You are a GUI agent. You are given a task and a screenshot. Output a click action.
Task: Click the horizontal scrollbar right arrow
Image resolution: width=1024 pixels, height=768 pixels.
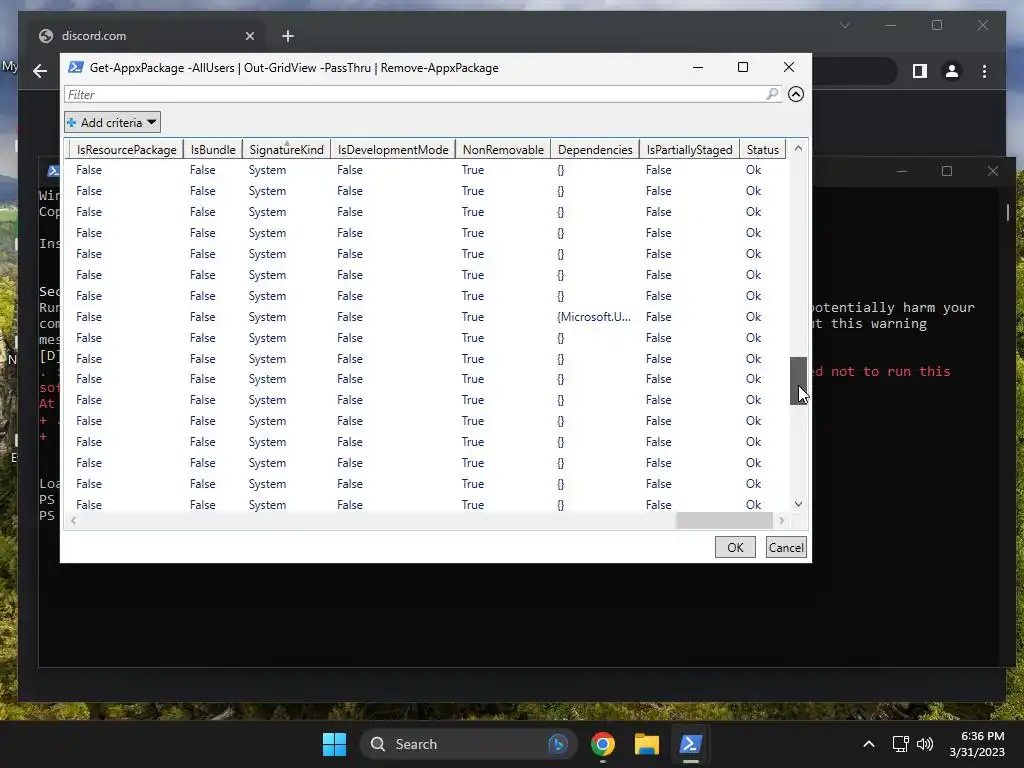click(781, 520)
